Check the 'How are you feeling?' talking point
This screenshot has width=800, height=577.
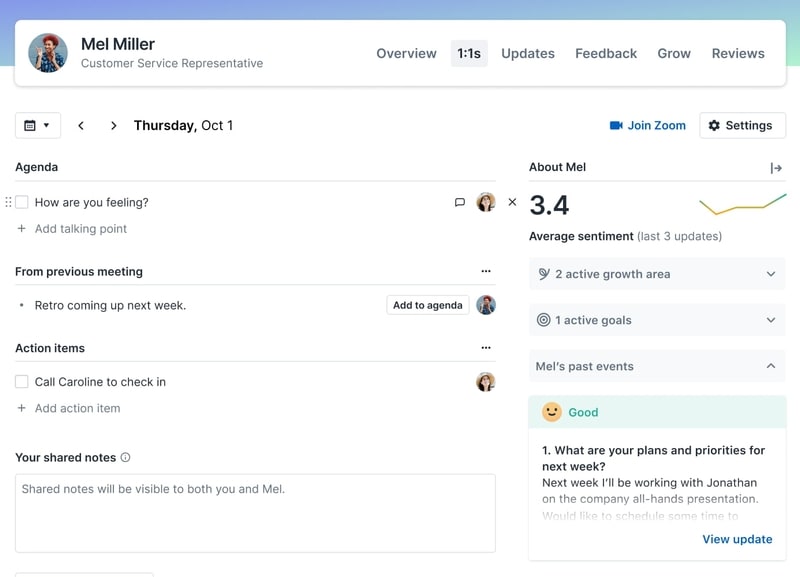(x=23, y=201)
